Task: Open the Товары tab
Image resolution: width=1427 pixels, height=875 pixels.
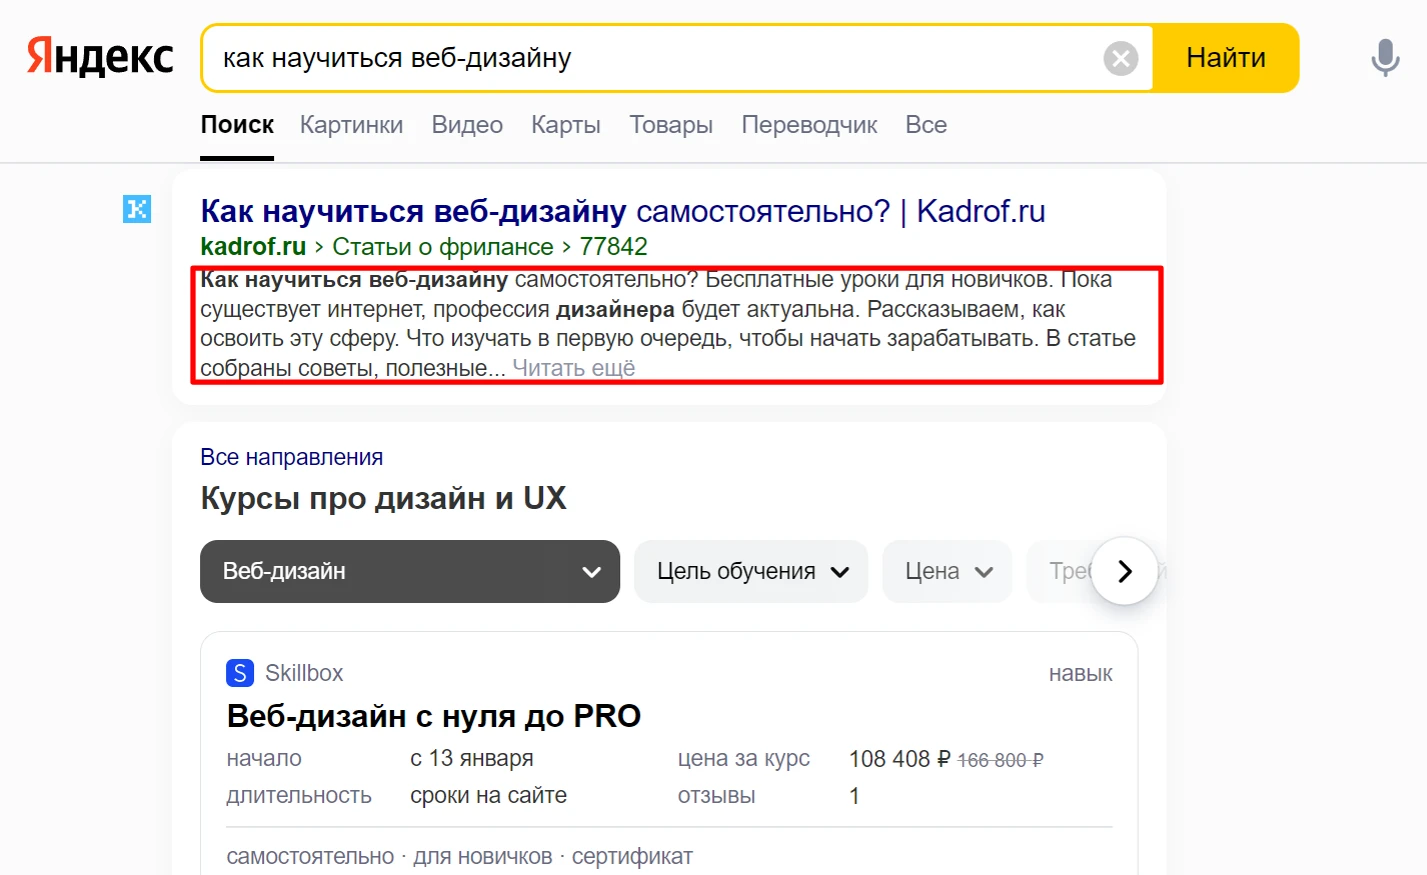Action: (x=671, y=124)
